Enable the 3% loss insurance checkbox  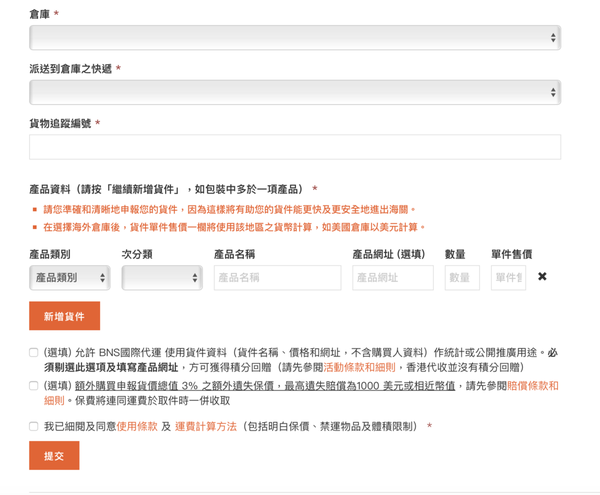pyautogui.click(x=34, y=385)
